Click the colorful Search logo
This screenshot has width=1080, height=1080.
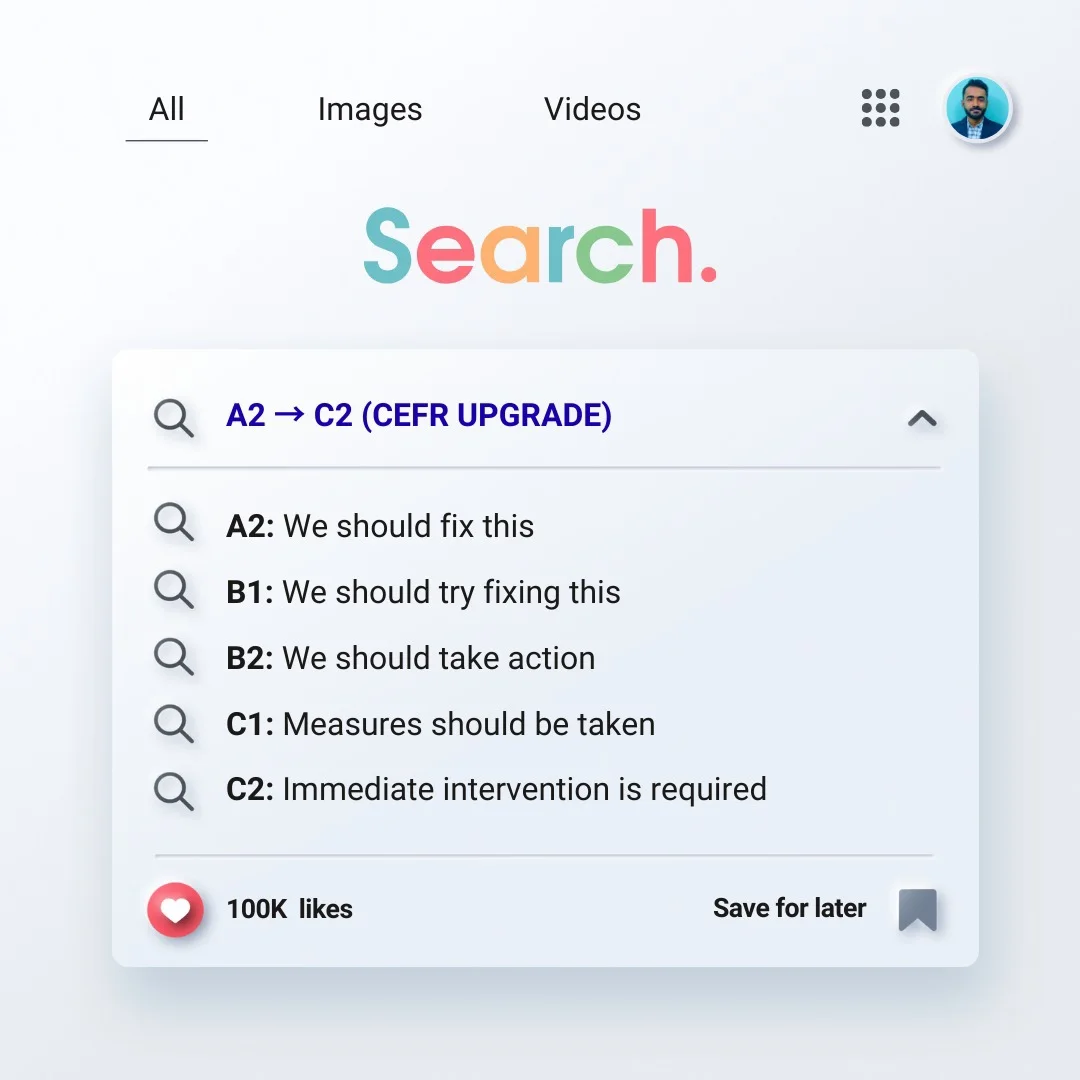point(540,246)
